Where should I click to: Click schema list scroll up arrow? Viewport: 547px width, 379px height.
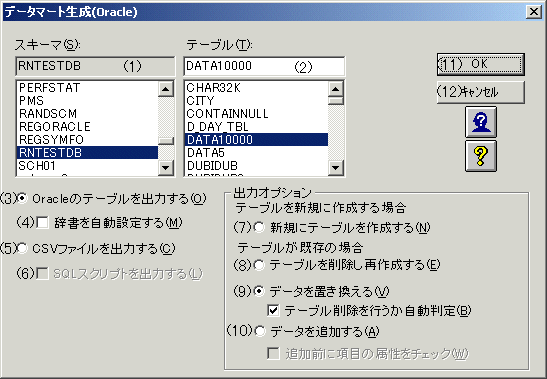click(166, 89)
